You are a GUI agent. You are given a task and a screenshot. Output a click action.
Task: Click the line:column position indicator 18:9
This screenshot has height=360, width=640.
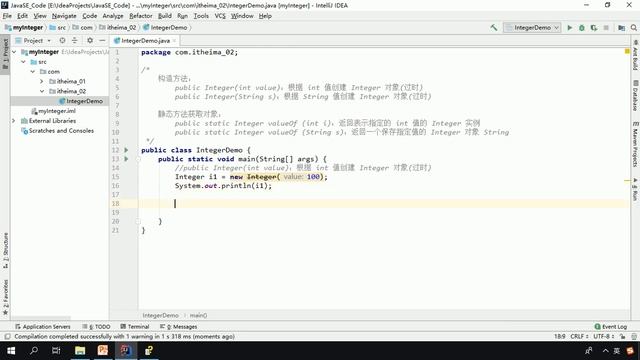pyautogui.click(x=560, y=336)
